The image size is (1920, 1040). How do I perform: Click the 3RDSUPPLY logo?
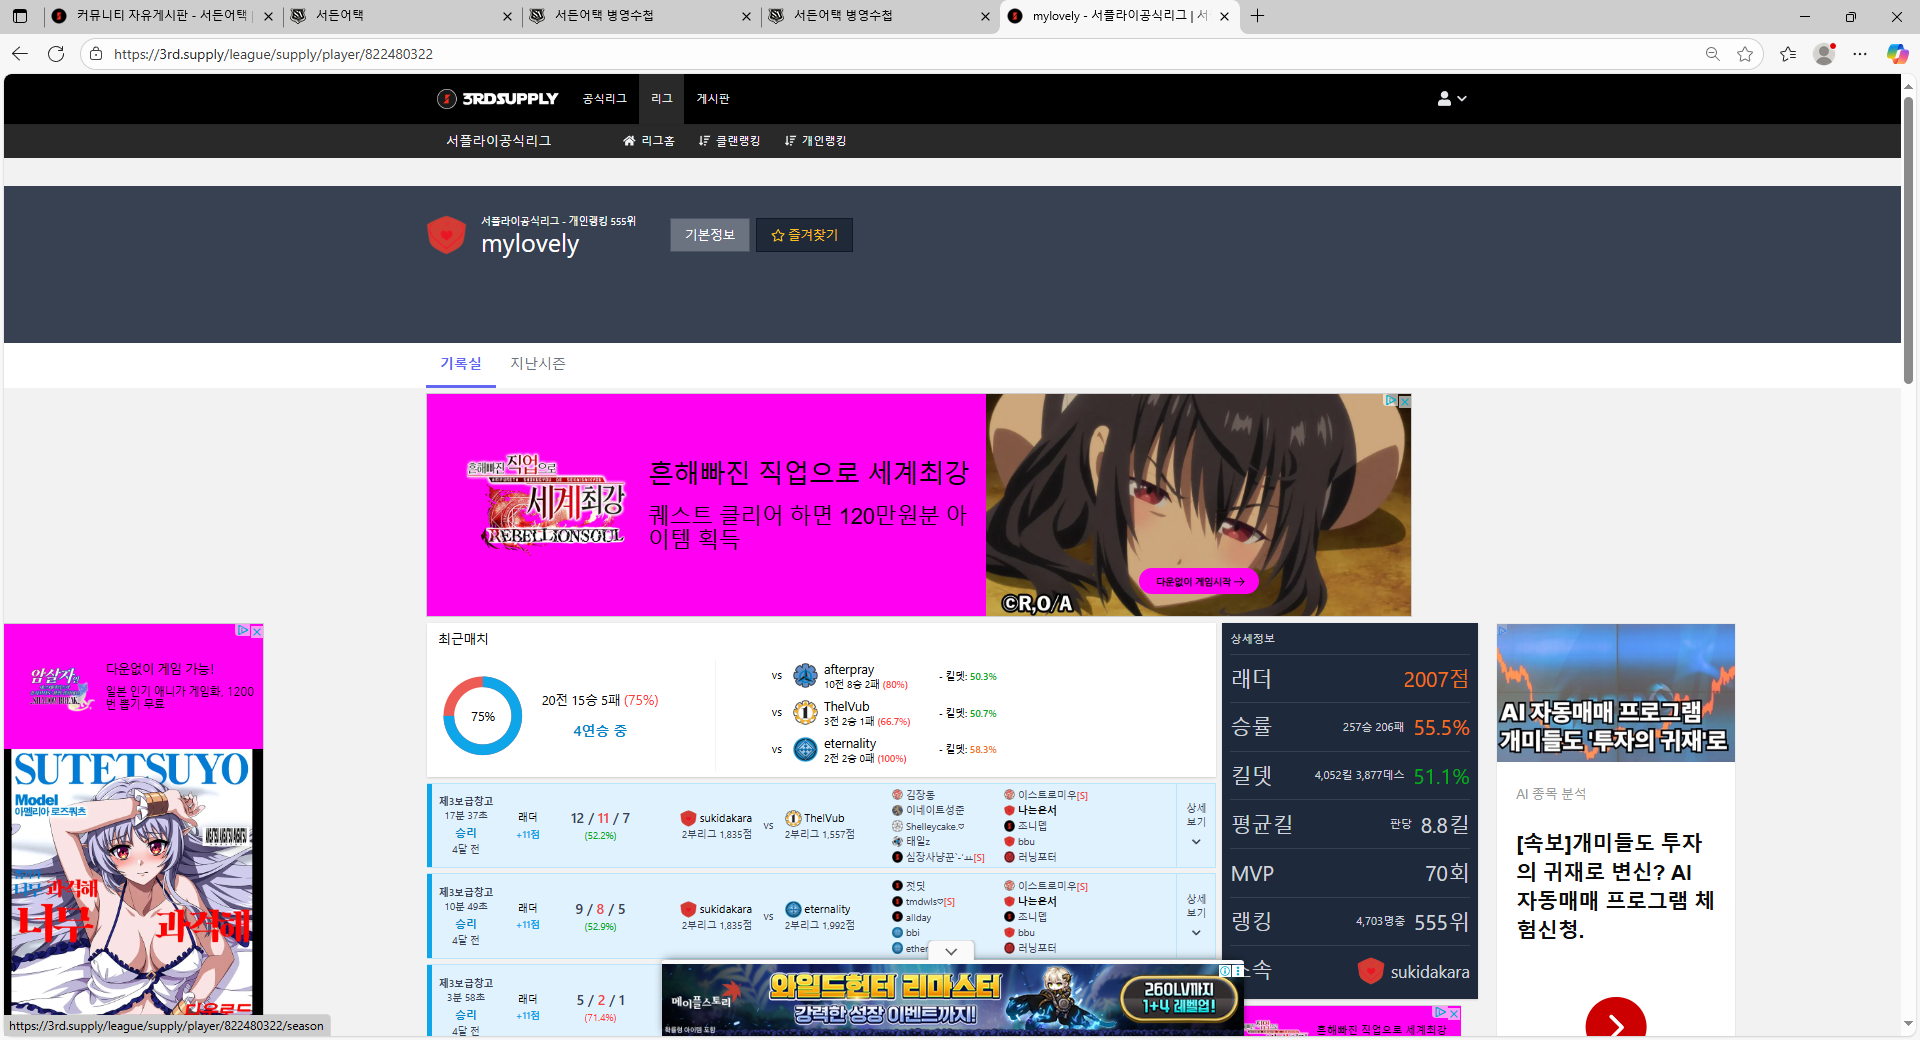coord(497,98)
